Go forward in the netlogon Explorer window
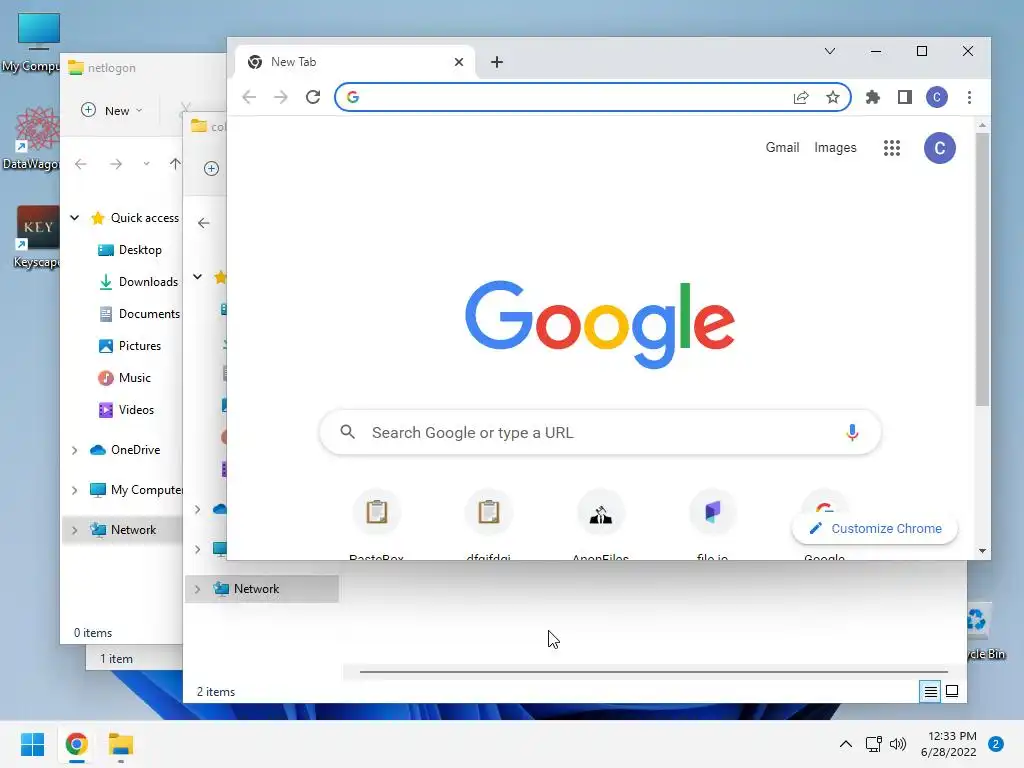Viewport: 1024px width, 768px height. [116, 164]
